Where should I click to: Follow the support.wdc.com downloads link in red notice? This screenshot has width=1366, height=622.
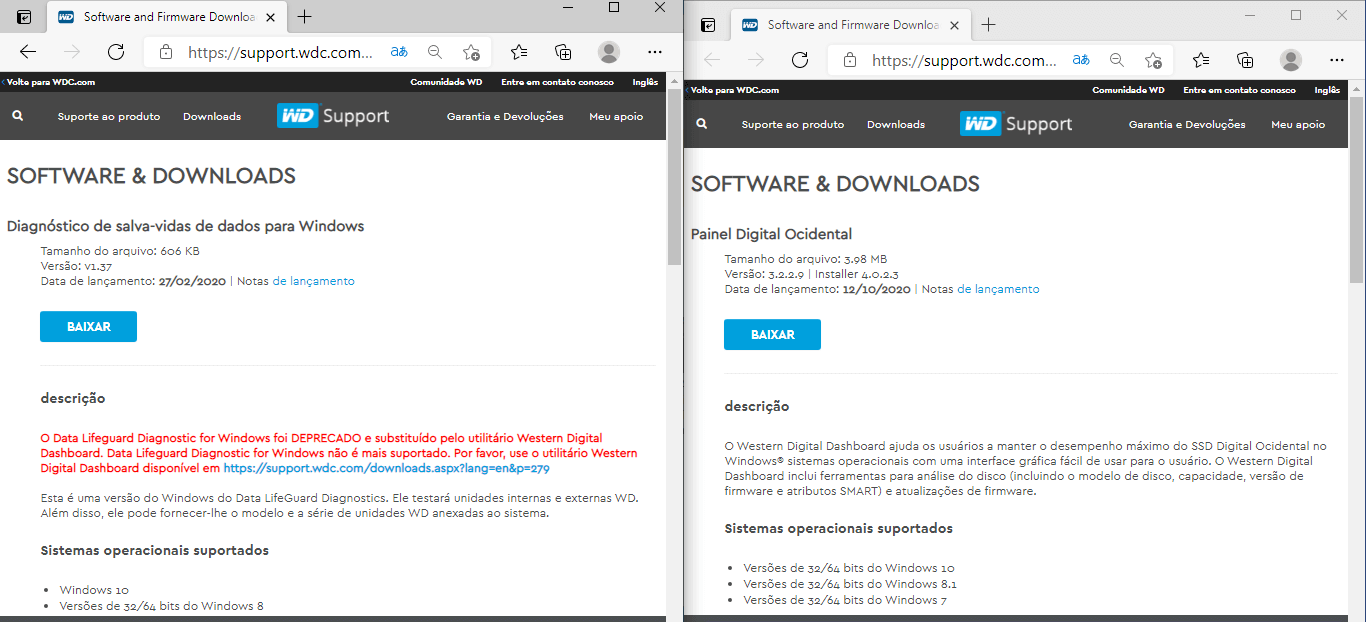386,468
